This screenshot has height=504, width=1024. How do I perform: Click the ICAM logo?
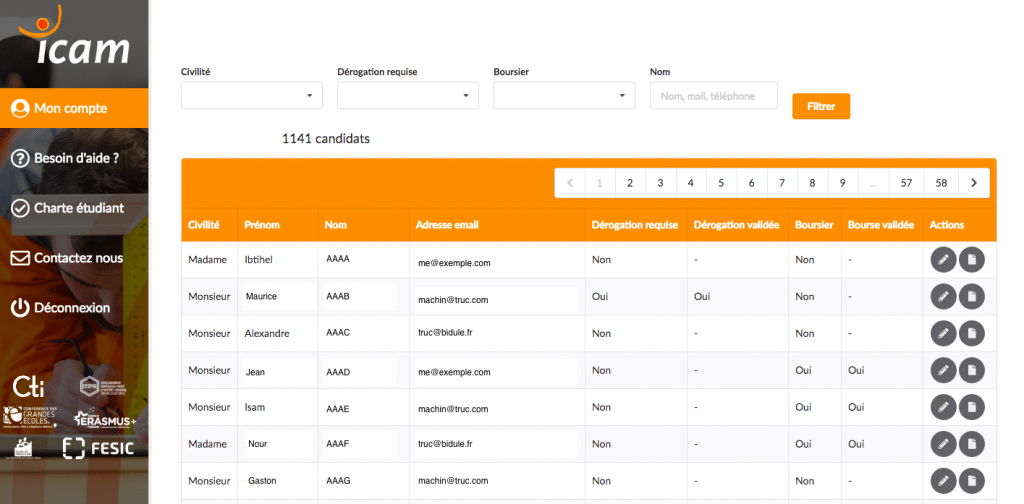tap(73, 40)
